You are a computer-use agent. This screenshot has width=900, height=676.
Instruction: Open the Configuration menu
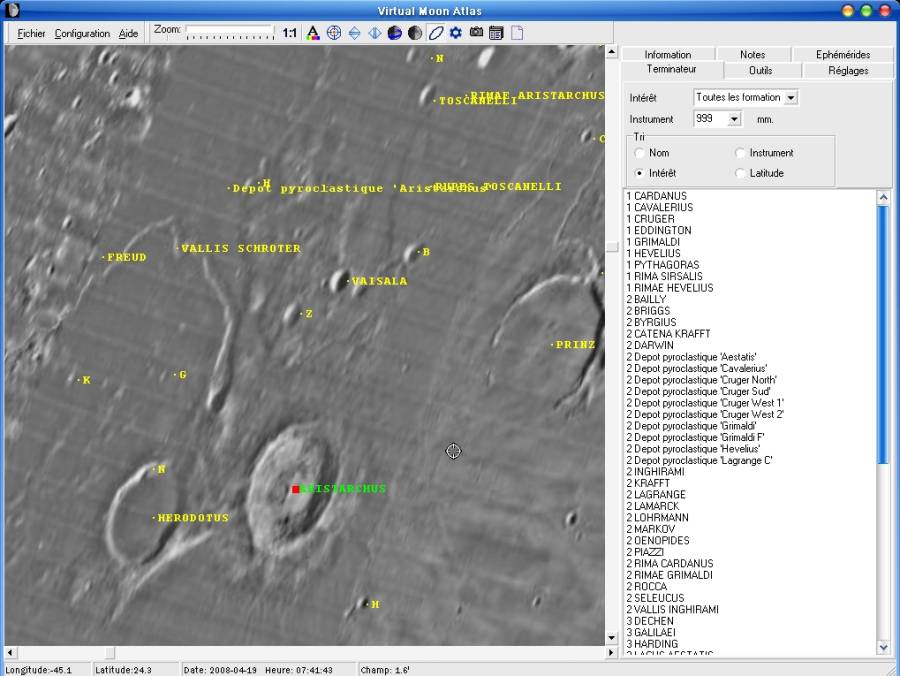pyautogui.click(x=82, y=33)
